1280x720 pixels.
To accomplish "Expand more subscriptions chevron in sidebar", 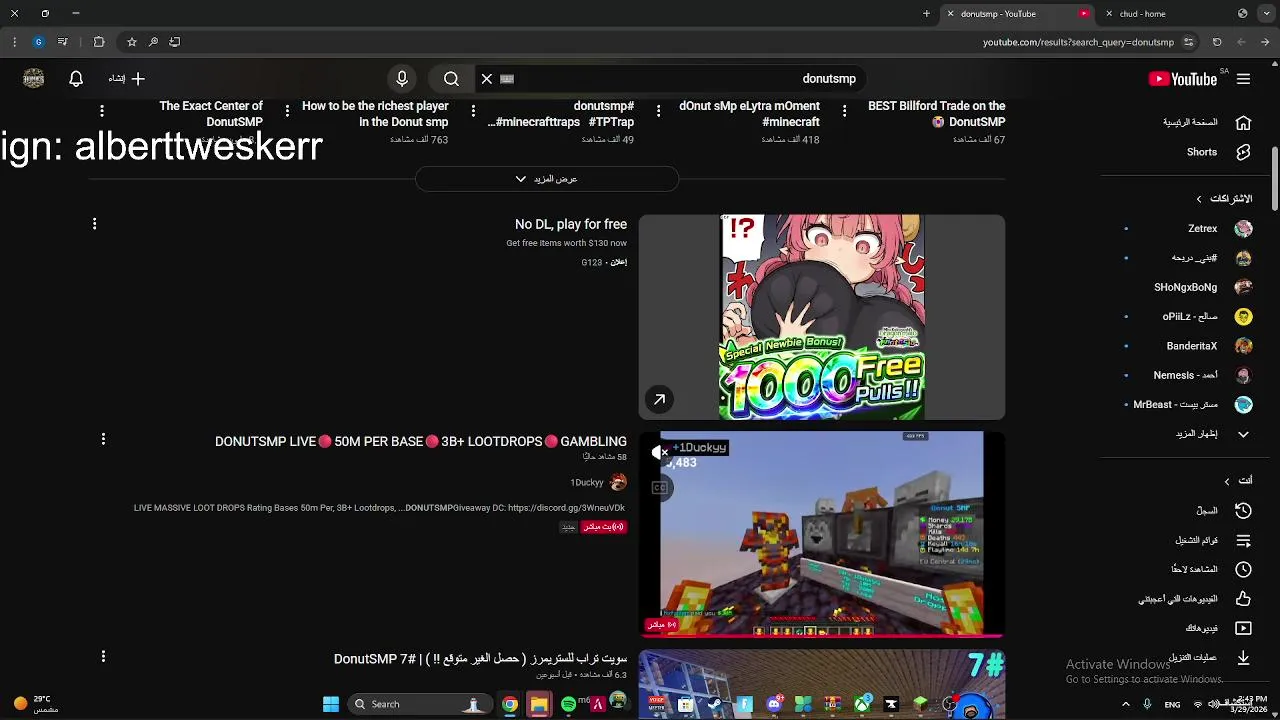I will pyautogui.click(x=1243, y=434).
